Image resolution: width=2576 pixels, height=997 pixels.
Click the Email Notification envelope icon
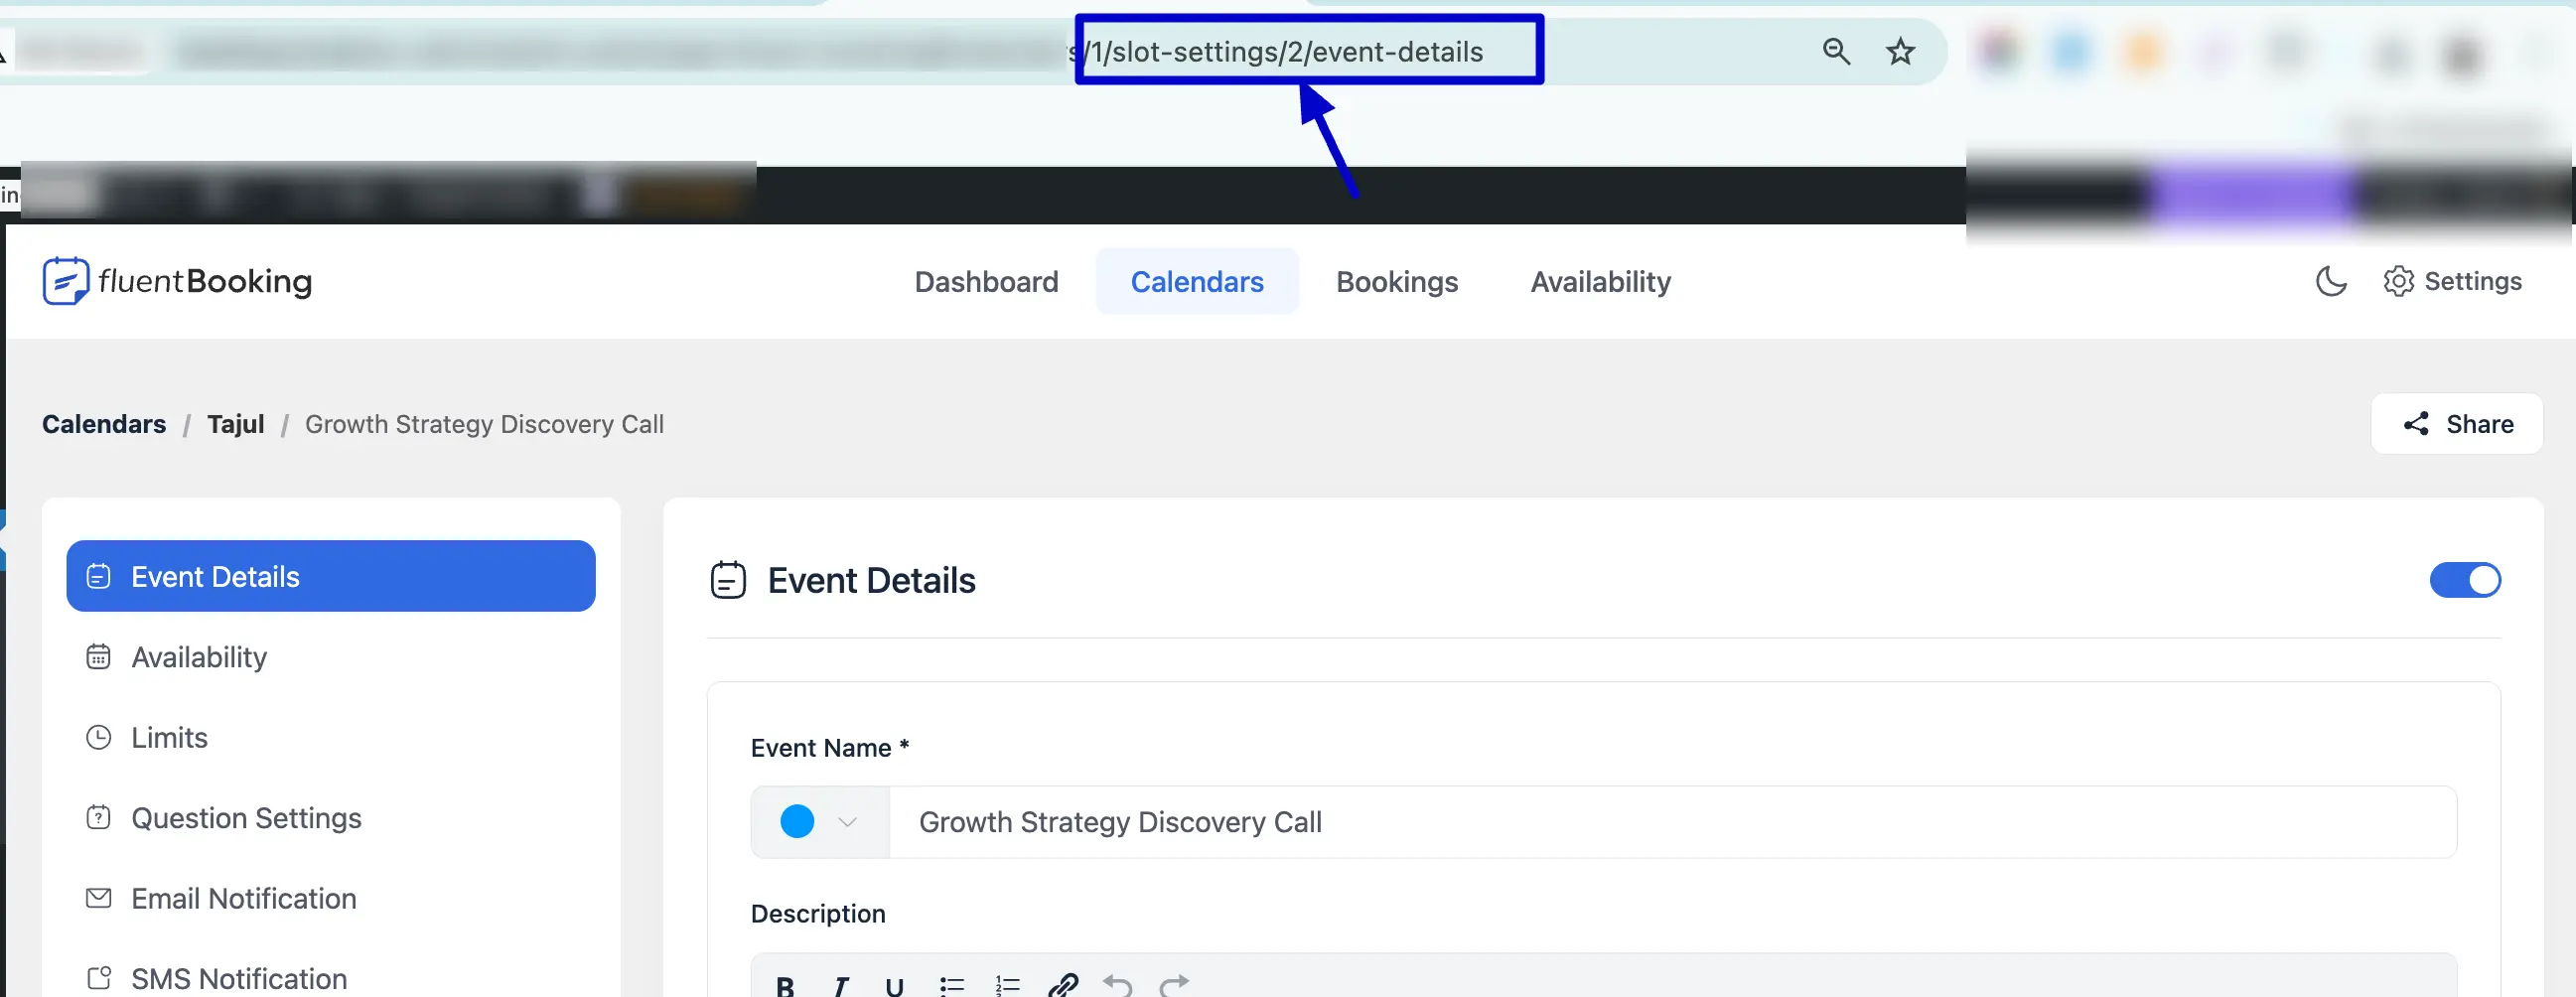pos(98,898)
